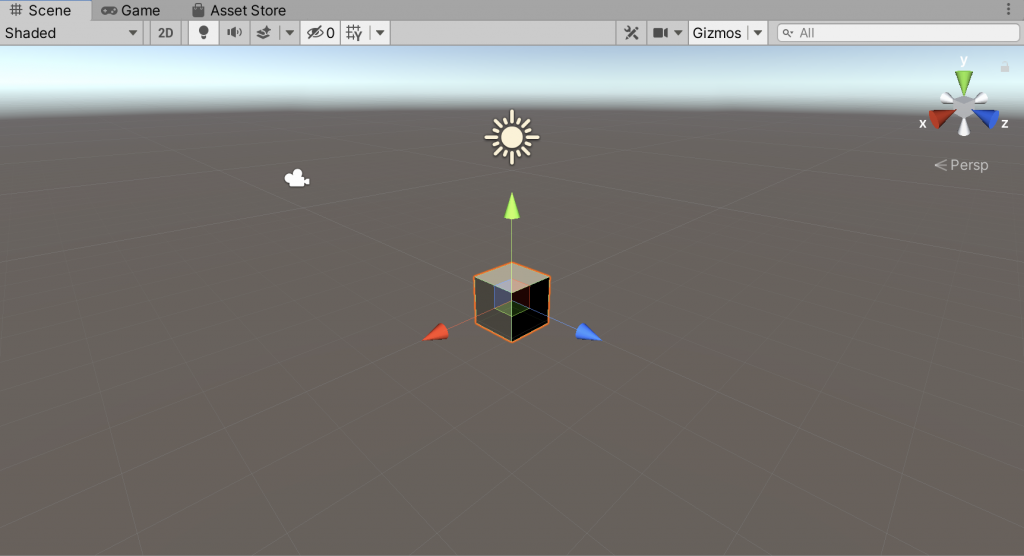Viewport: 1024px width, 556px height.
Task: Toggle scene audio with the speaker icon
Action: tap(234, 33)
